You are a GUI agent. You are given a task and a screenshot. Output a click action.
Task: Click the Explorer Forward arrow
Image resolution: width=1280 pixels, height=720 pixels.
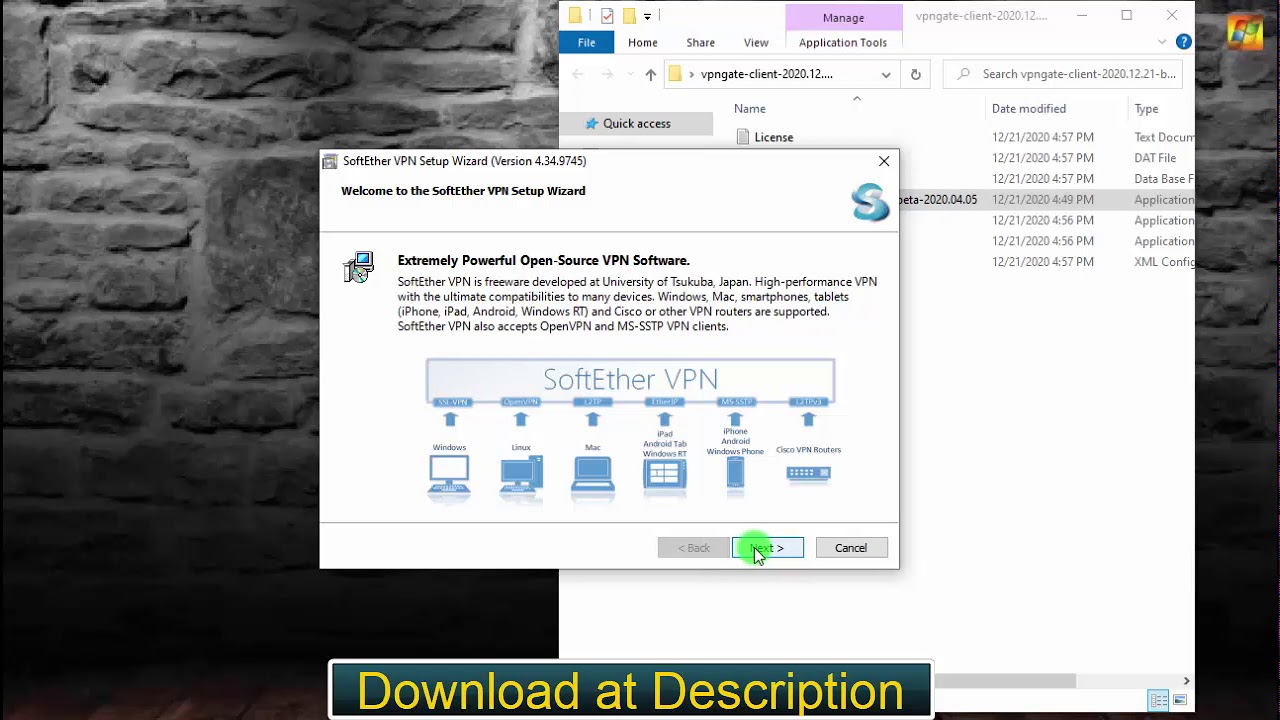coord(607,74)
